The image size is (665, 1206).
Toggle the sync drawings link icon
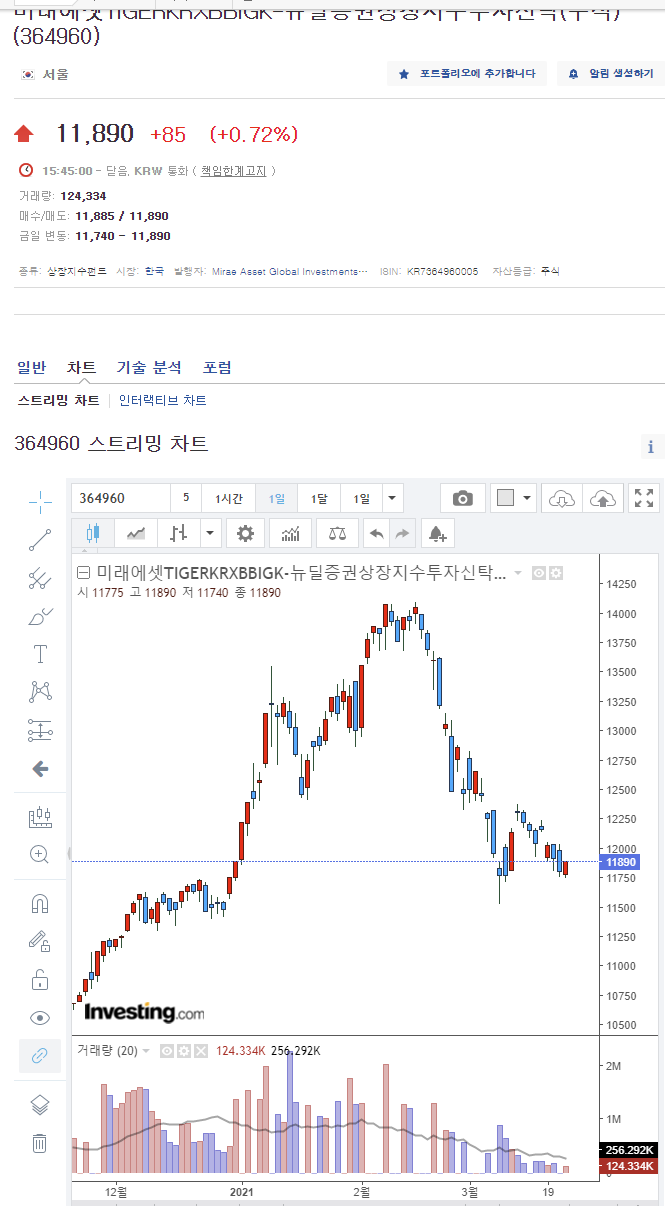coord(40,1056)
